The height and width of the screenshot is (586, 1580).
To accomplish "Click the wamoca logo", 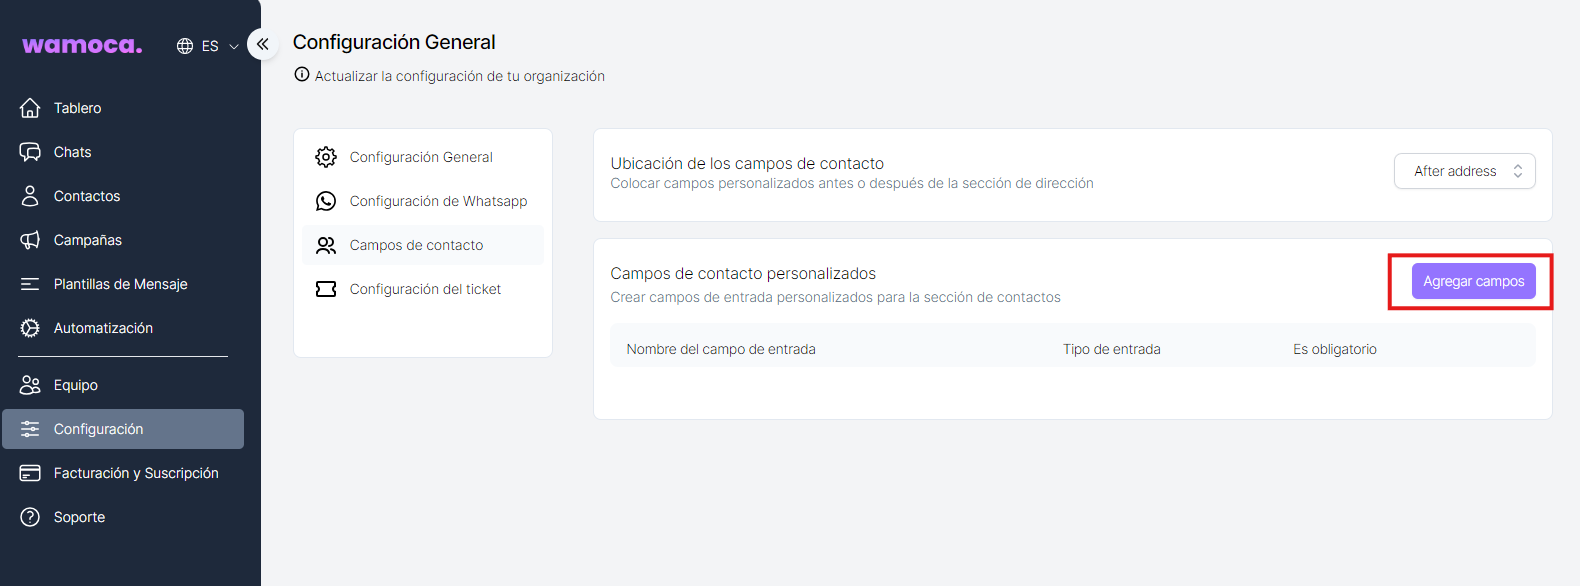I will (82, 45).
